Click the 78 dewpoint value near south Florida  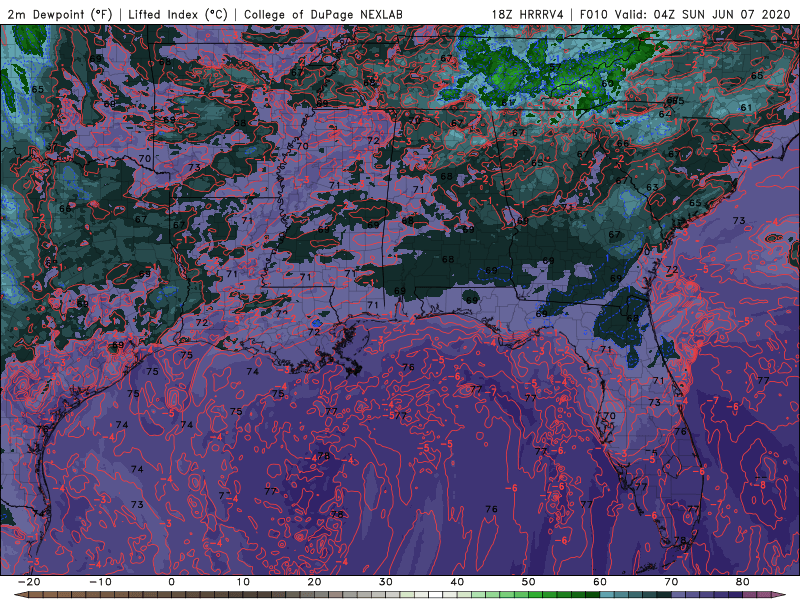680,540
